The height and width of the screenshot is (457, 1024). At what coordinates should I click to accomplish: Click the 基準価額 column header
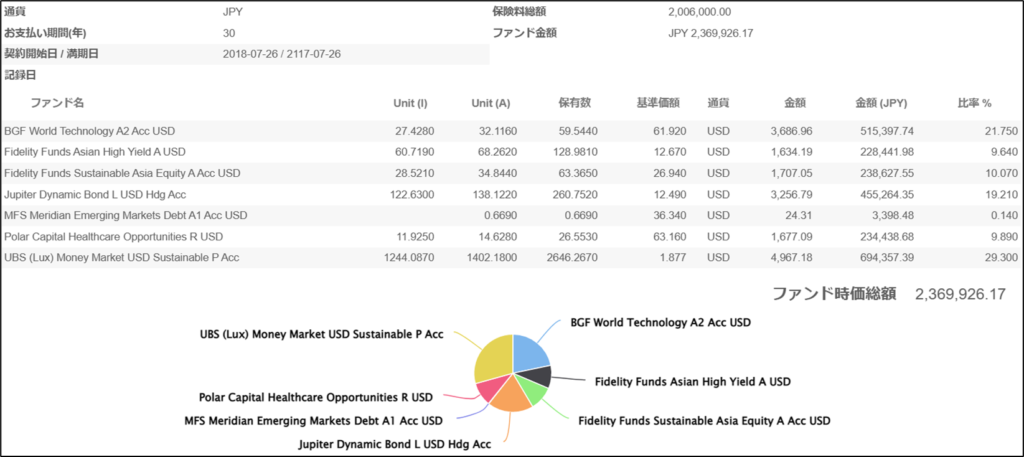coord(658,102)
